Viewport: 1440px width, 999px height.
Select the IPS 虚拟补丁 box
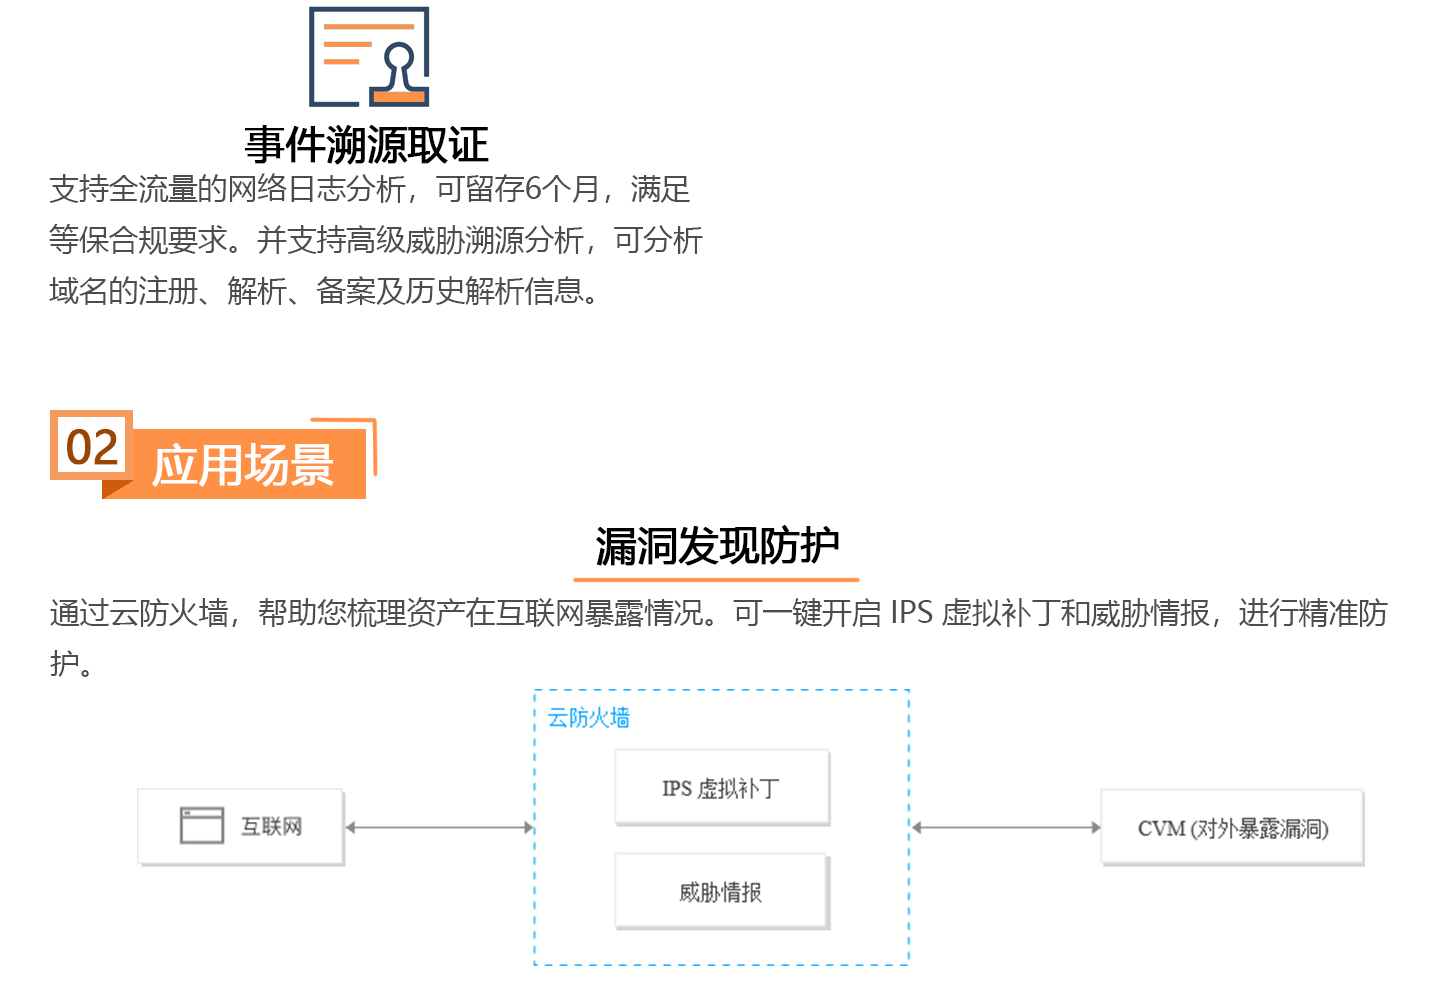722,788
